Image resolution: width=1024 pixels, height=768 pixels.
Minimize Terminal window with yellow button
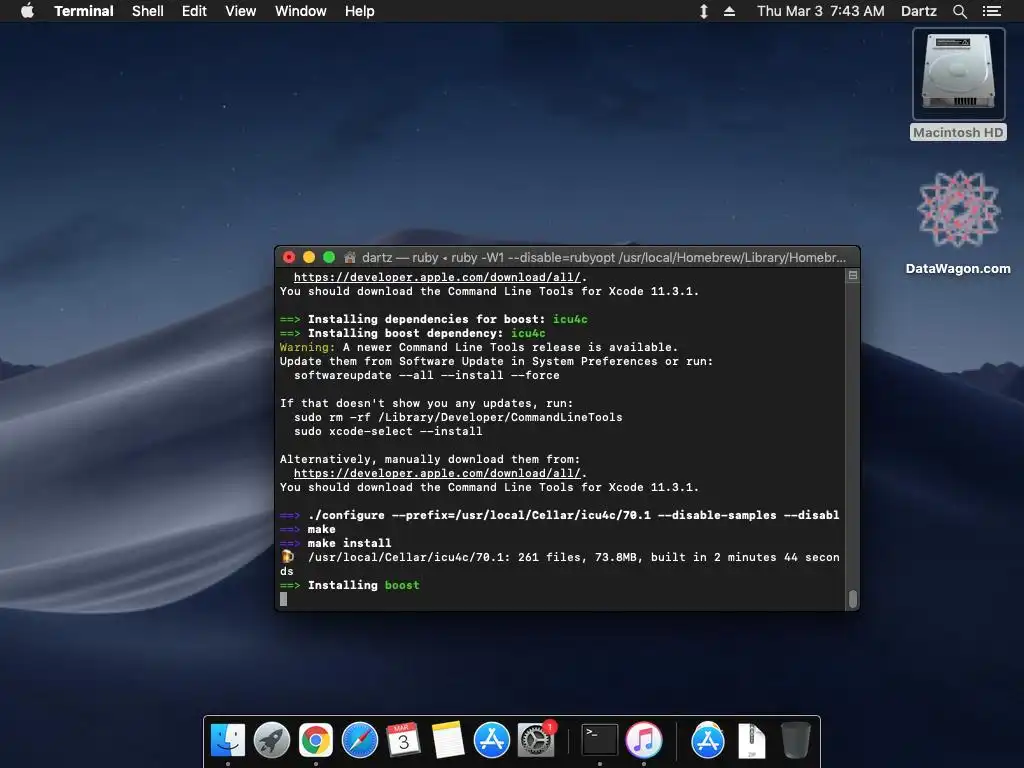tap(309, 257)
